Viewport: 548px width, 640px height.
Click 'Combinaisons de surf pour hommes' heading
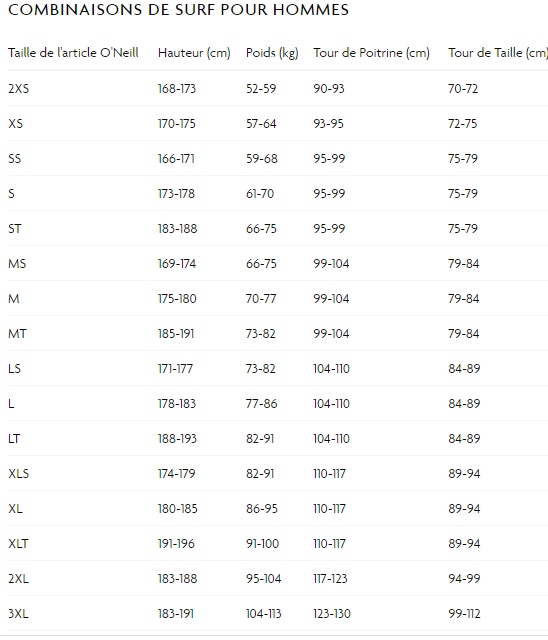click(x=178, y=9)
